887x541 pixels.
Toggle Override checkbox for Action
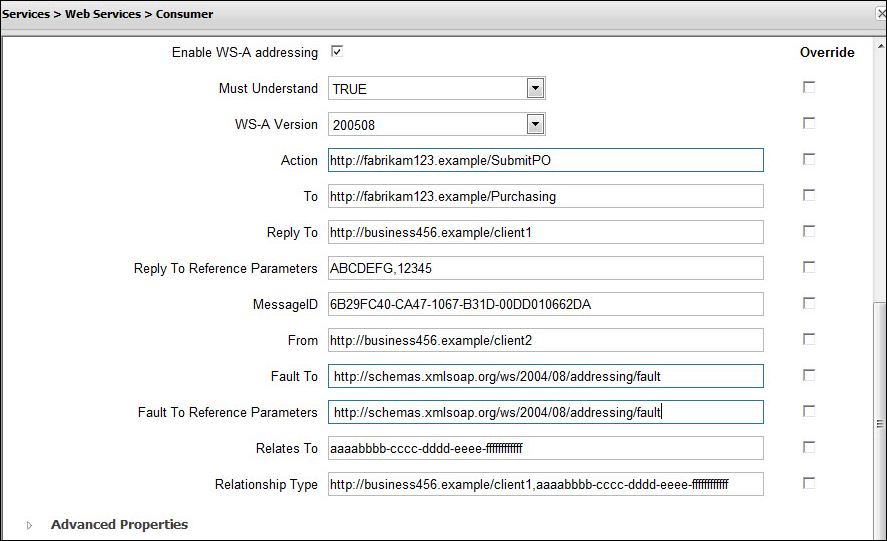click(x=809, y=159)
